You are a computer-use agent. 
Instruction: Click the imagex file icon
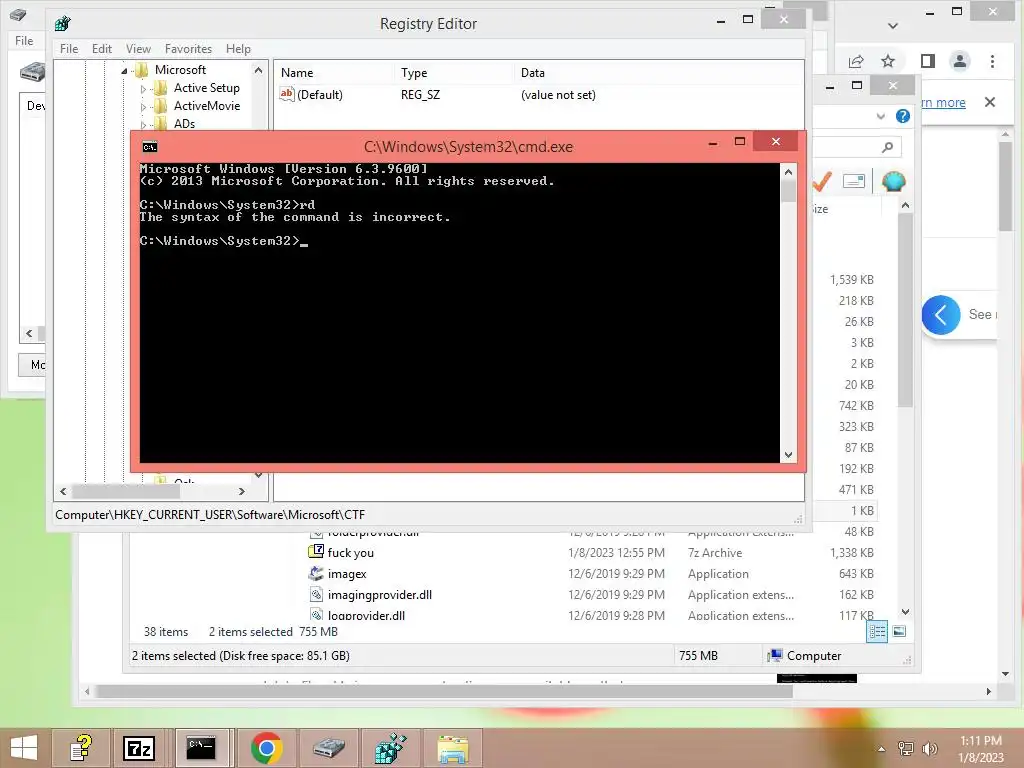[316, 573]
